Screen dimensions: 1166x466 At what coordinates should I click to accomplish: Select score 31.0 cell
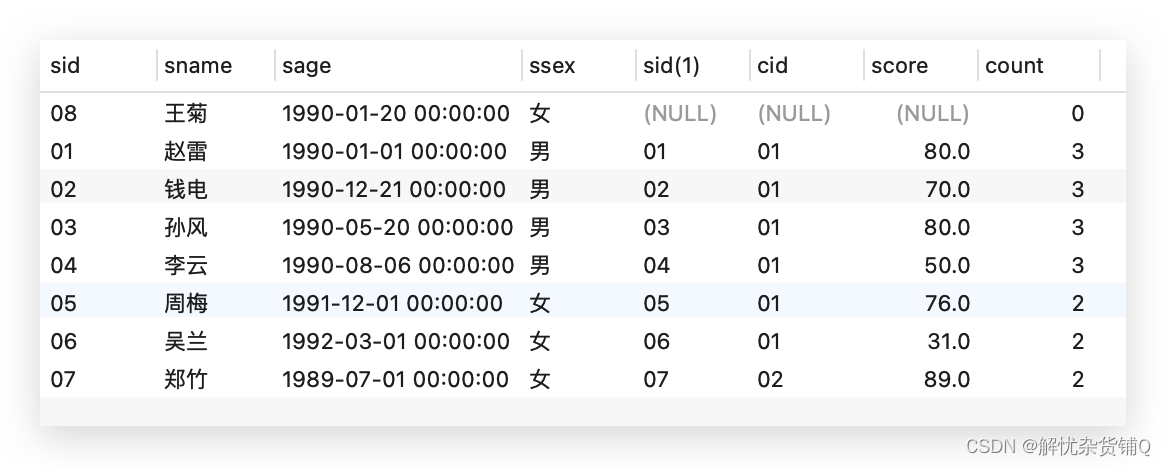pyautogui.click(x=949, y=341)
